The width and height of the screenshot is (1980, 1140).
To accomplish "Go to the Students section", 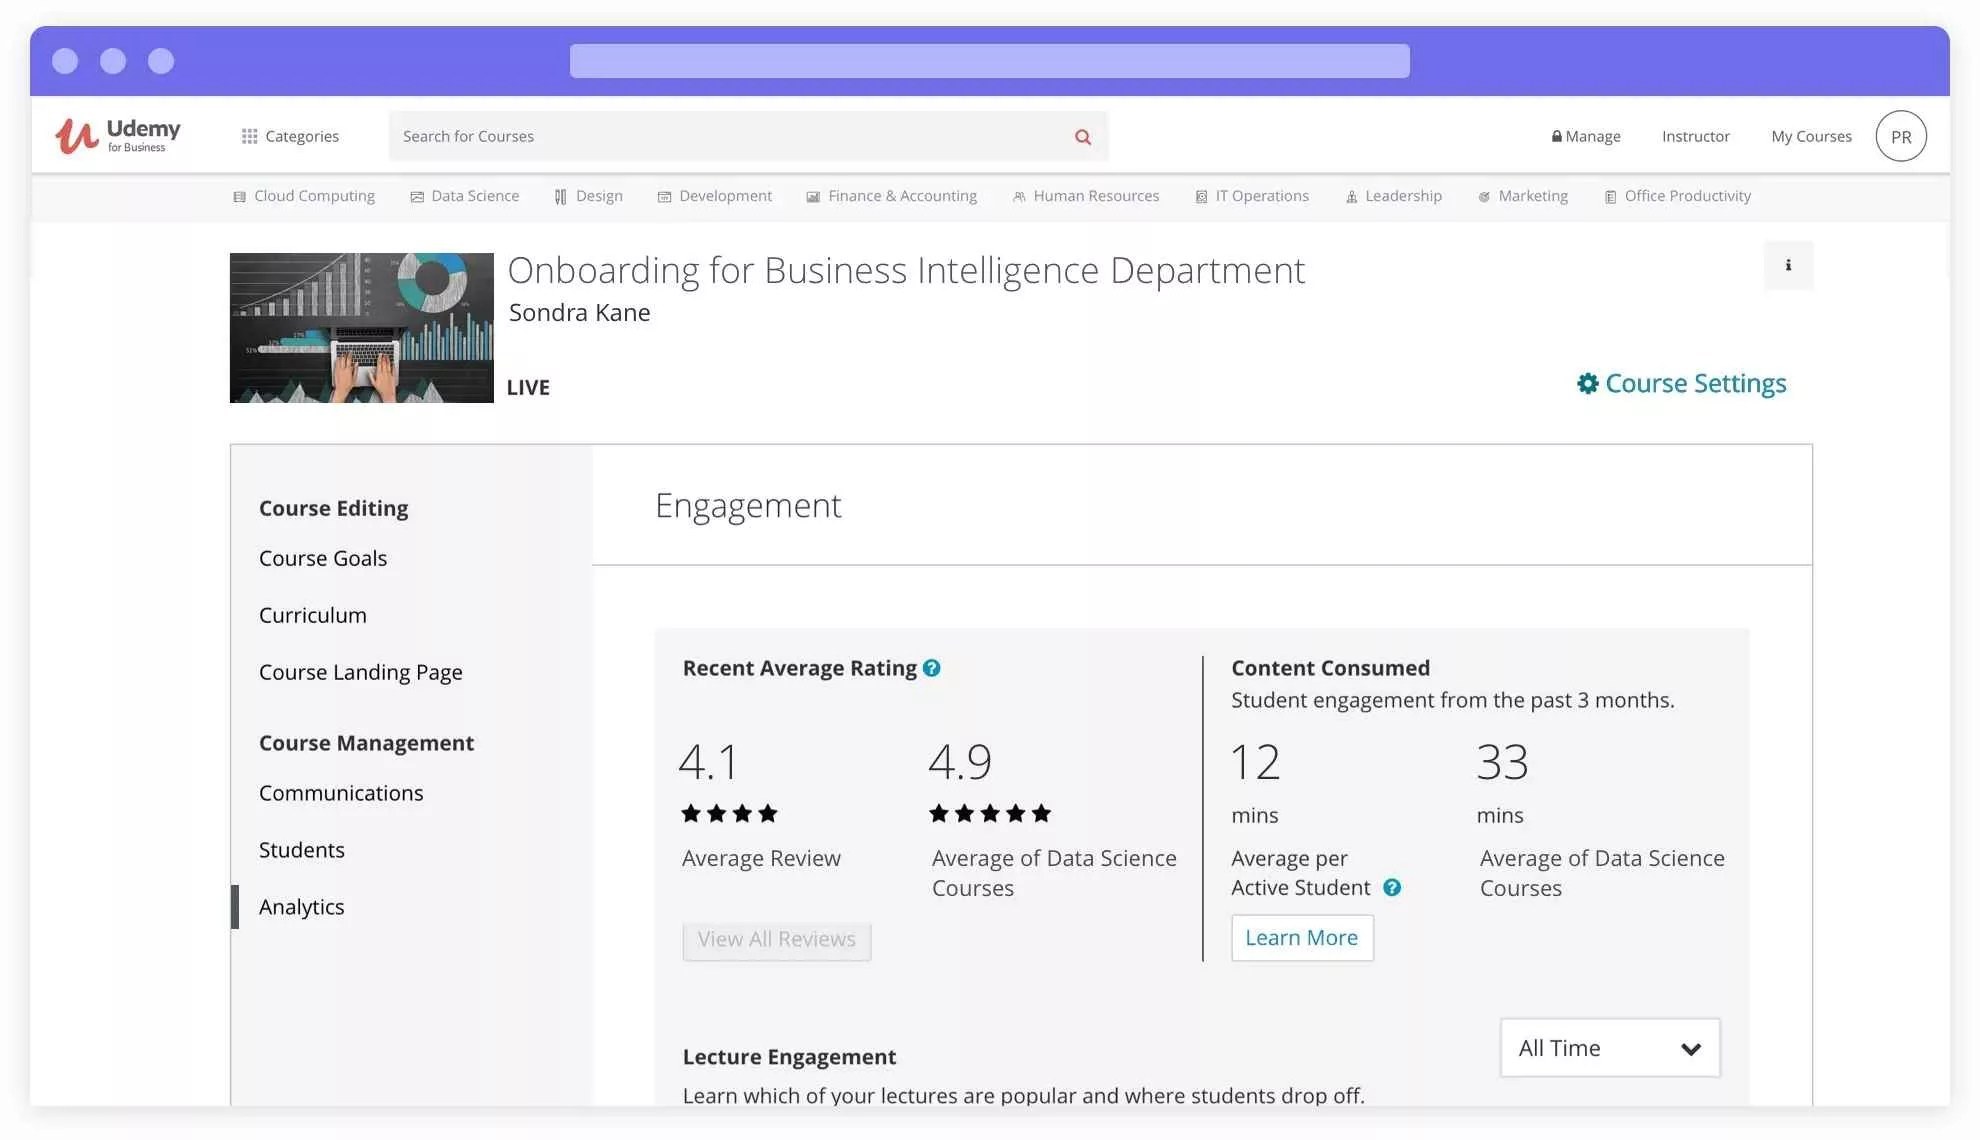I will tap(301, 850).
